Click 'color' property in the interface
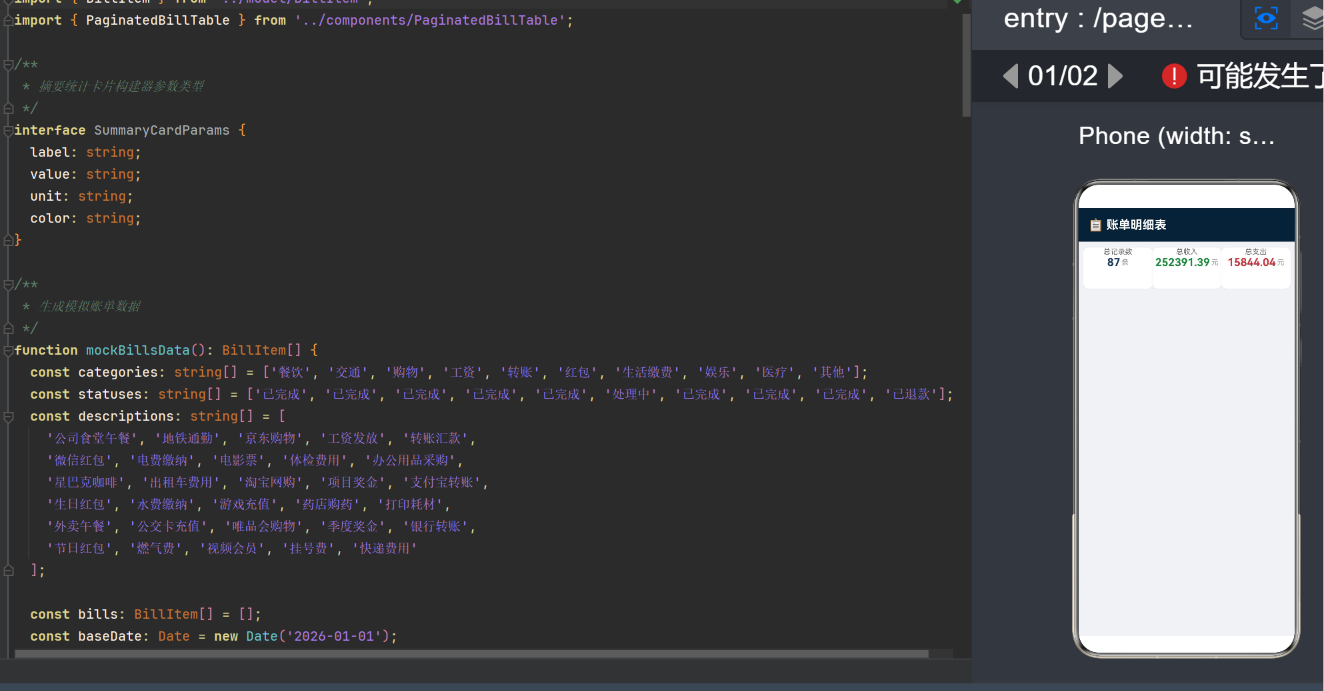This screenshot has height=691, width=1324. click(x=50, y=218)
